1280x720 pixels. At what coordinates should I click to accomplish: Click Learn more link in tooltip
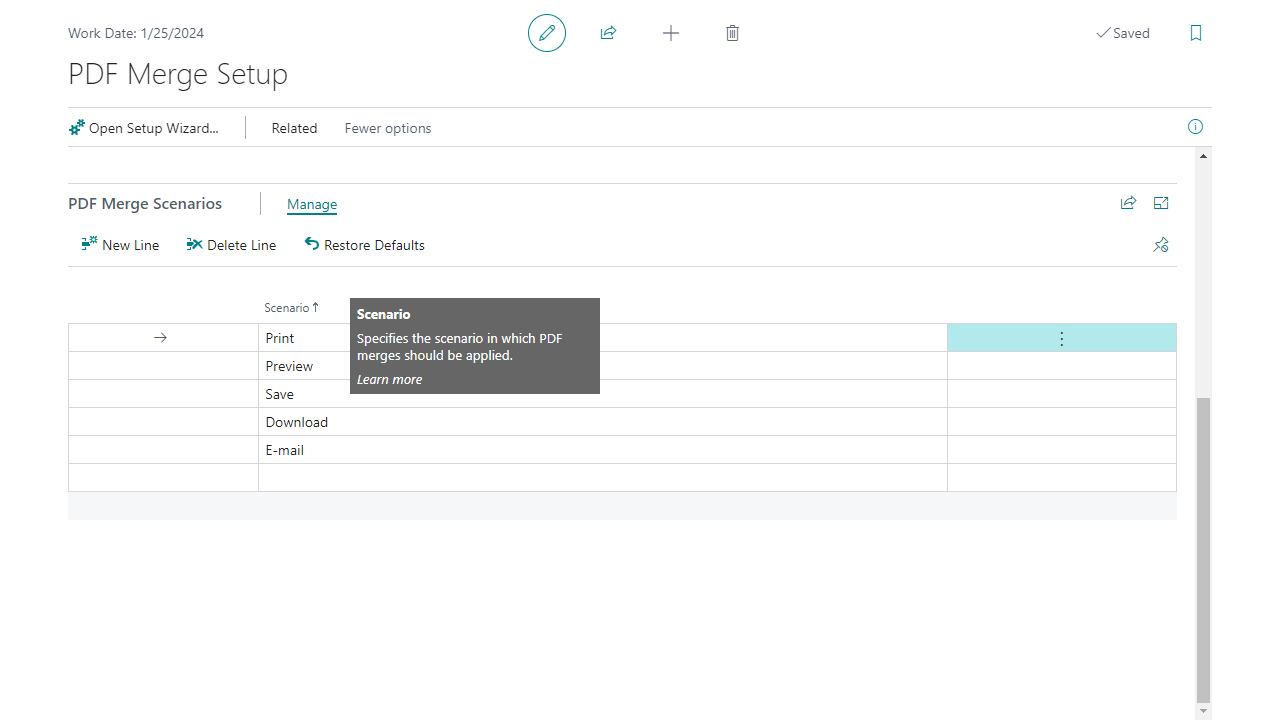coord(389,380)
